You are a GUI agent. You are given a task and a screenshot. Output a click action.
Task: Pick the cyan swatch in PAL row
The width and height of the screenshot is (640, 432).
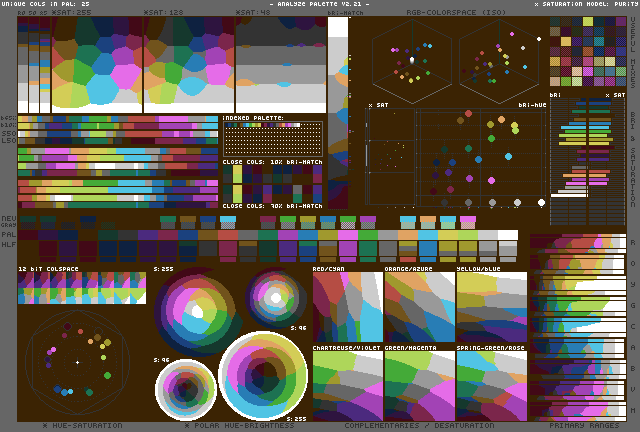tap(428, 235)
